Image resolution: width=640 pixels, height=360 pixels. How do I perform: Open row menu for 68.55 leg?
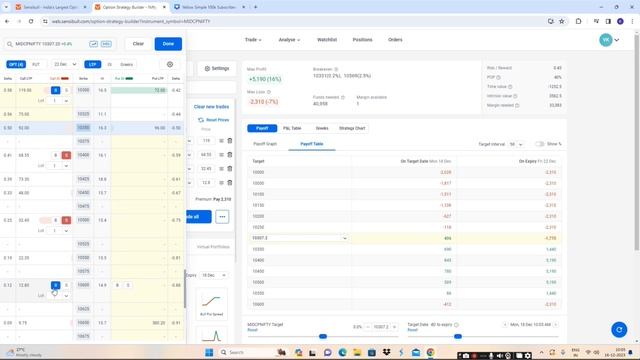pyautogui.click(x=221, y=155)
